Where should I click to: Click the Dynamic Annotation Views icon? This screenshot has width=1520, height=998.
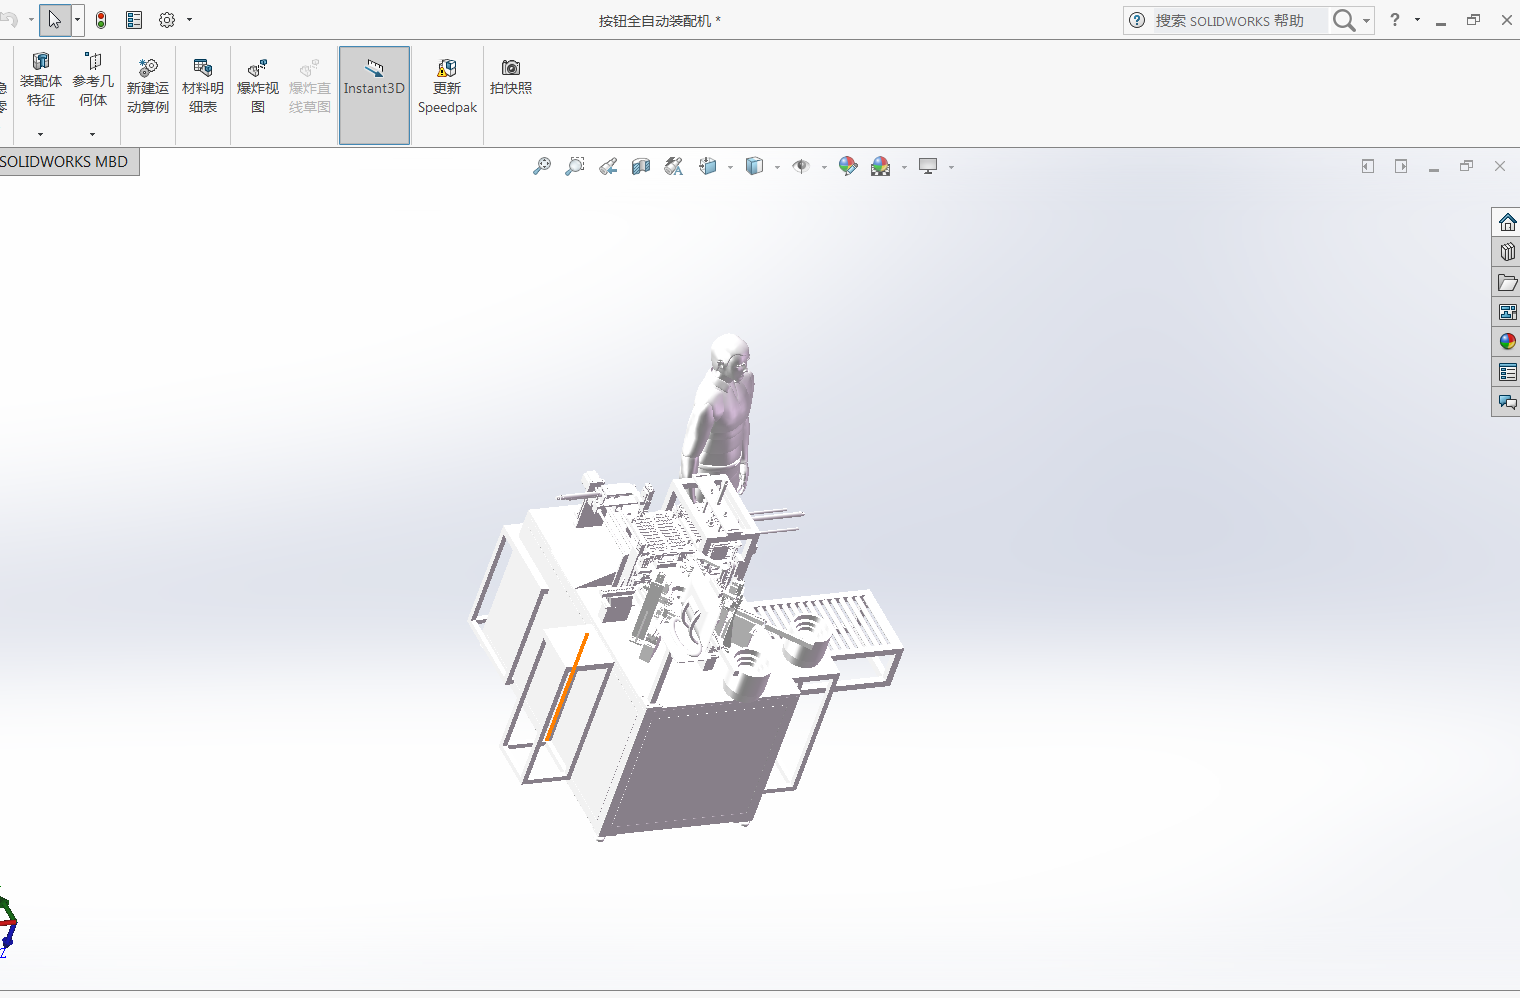[674, 166]
